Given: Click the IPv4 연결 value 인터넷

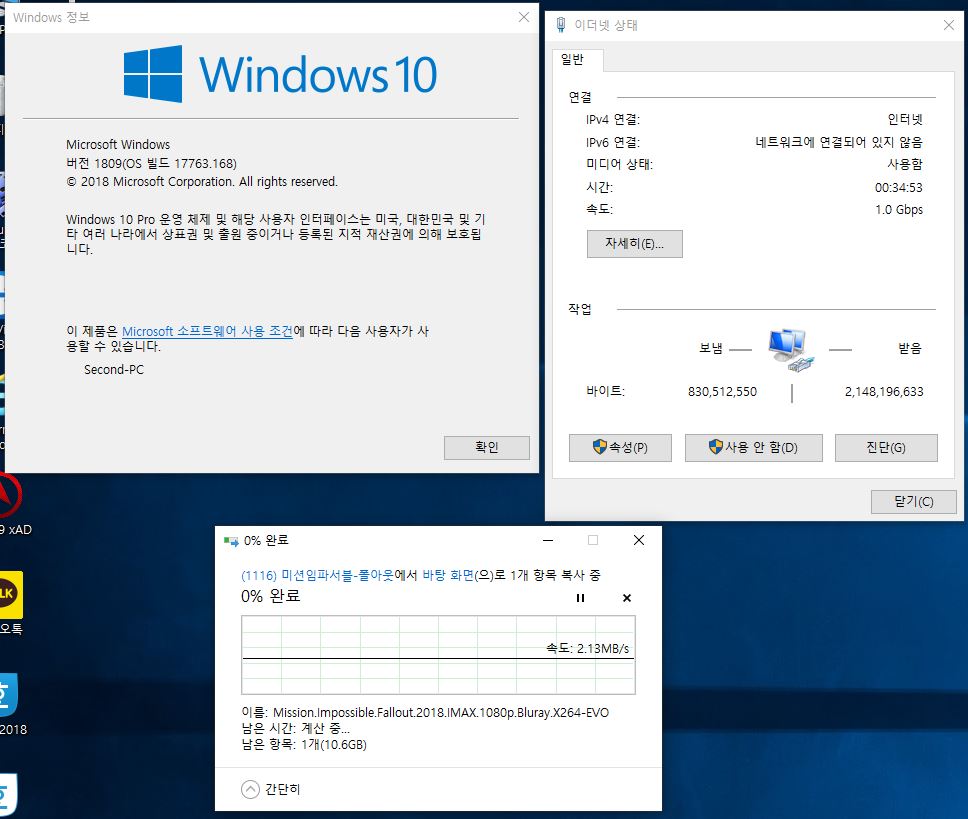Looking at the screenshot, I should click(x=905, y=119).
